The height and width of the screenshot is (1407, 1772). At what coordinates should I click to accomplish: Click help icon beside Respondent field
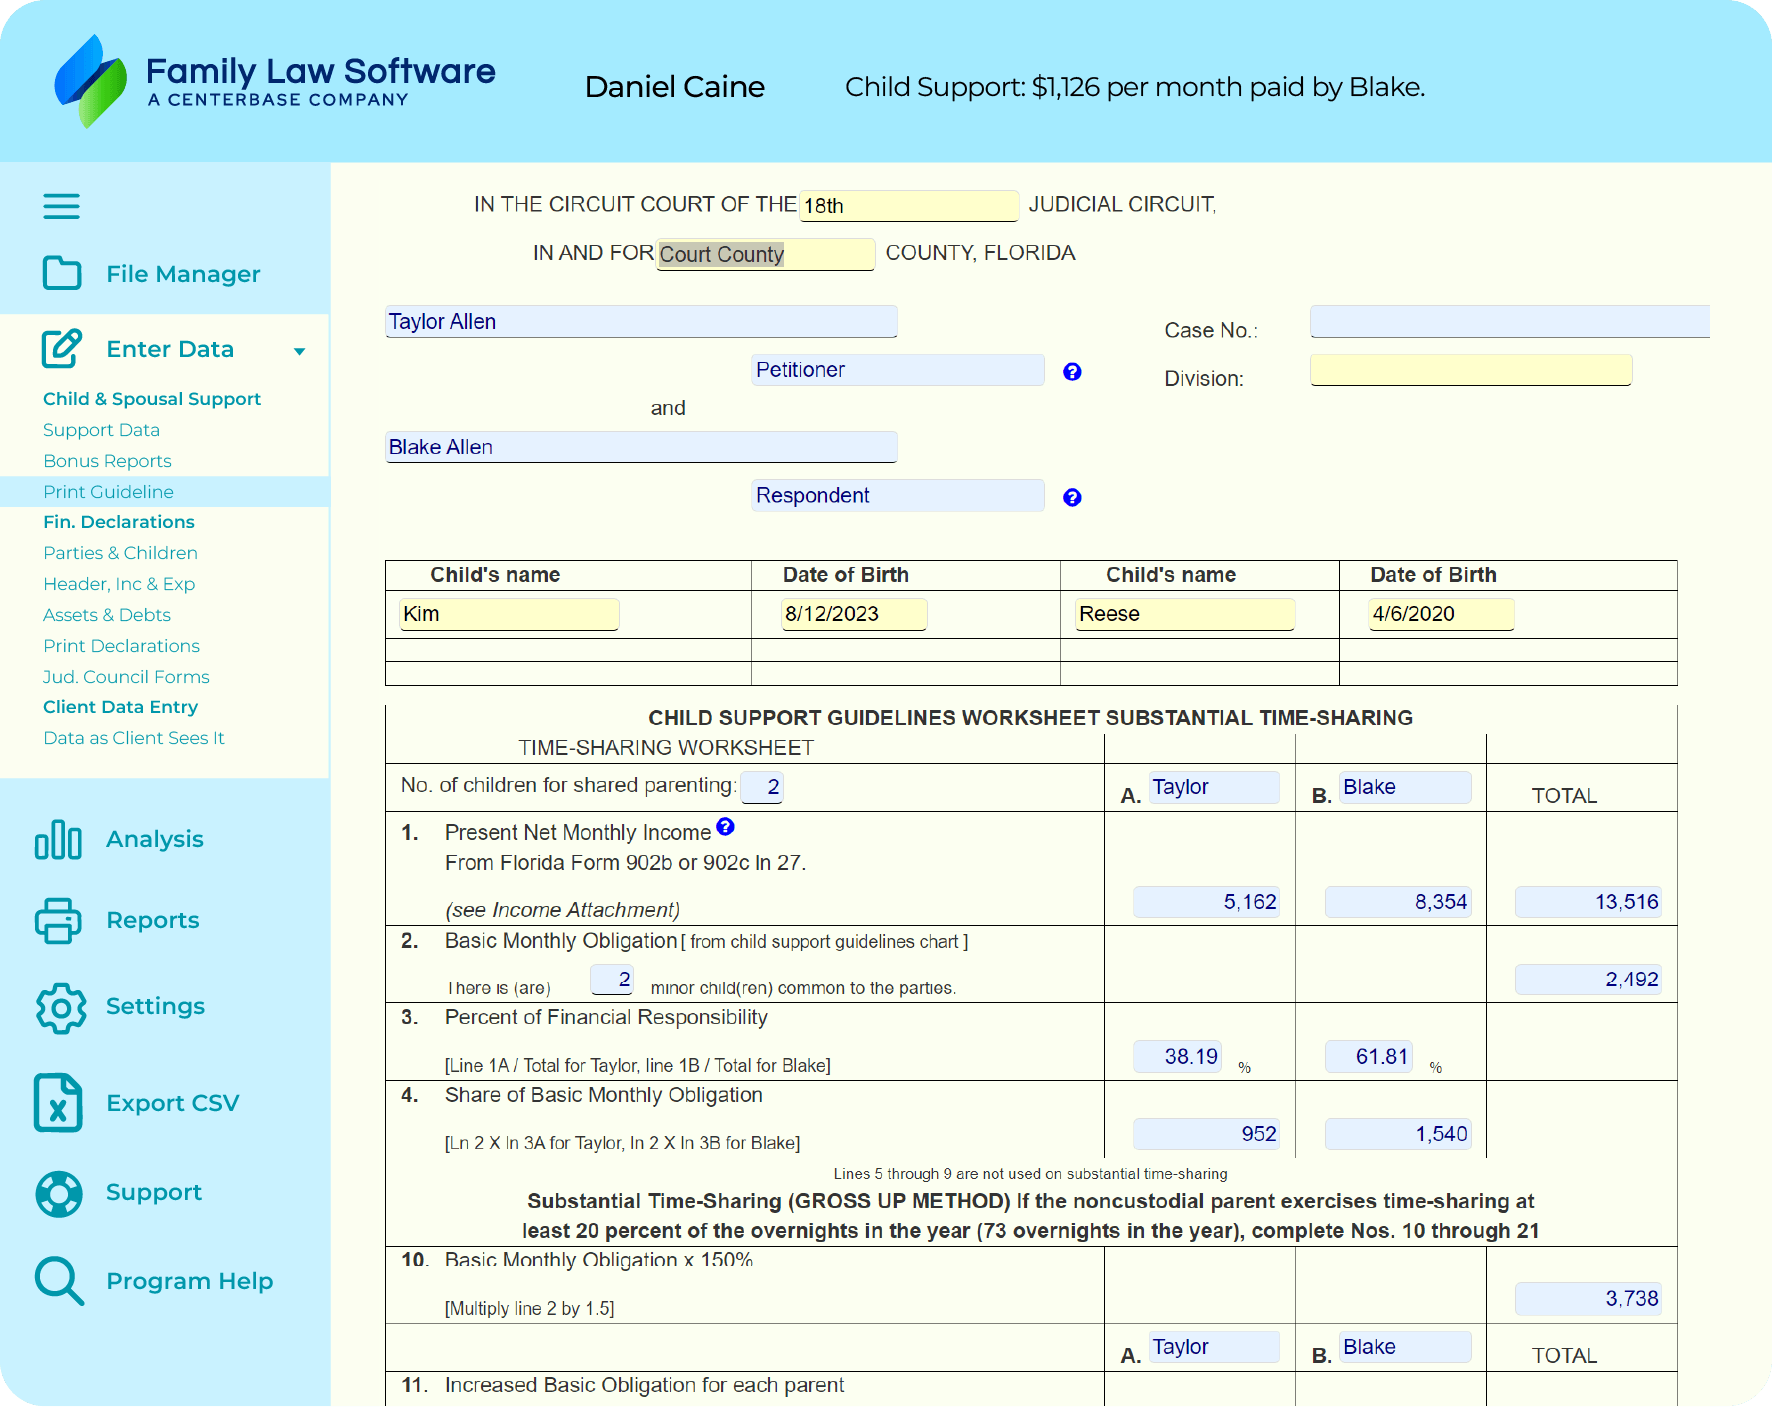click(x=1072, y=498)
